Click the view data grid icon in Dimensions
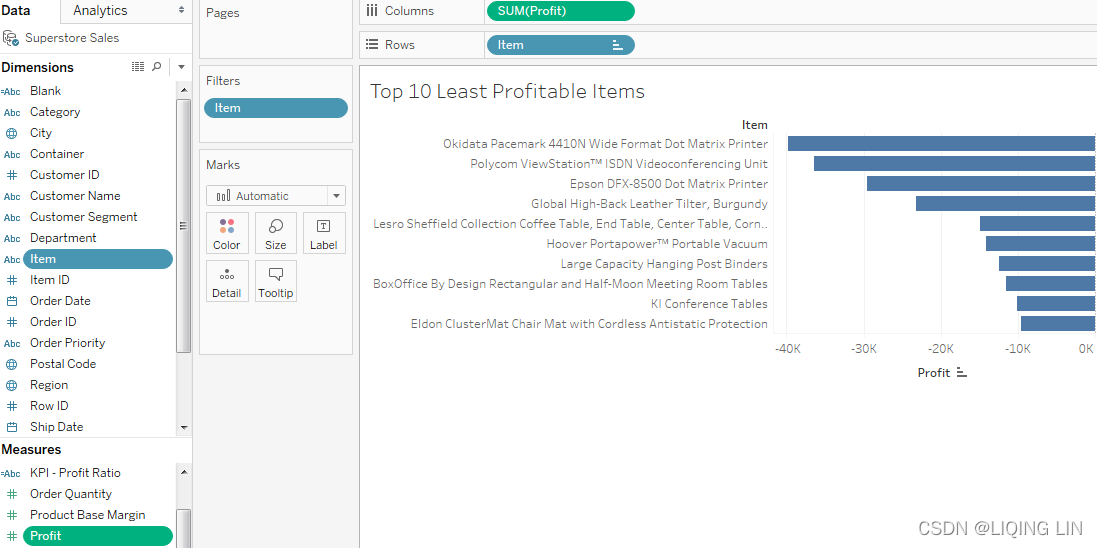 138,66
